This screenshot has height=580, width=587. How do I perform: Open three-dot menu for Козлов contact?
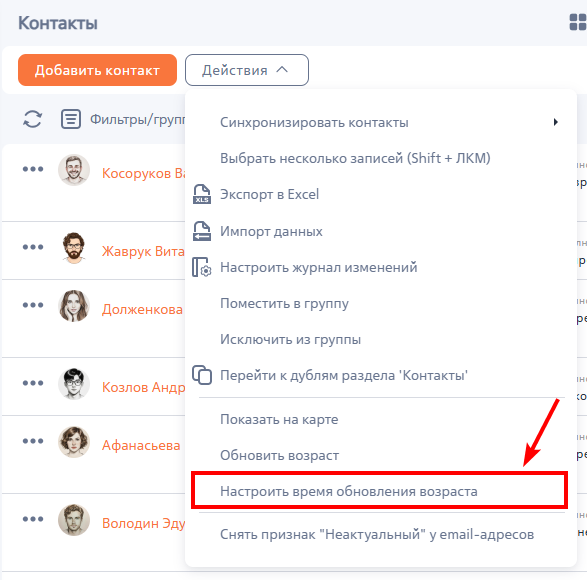click(33, 383)
